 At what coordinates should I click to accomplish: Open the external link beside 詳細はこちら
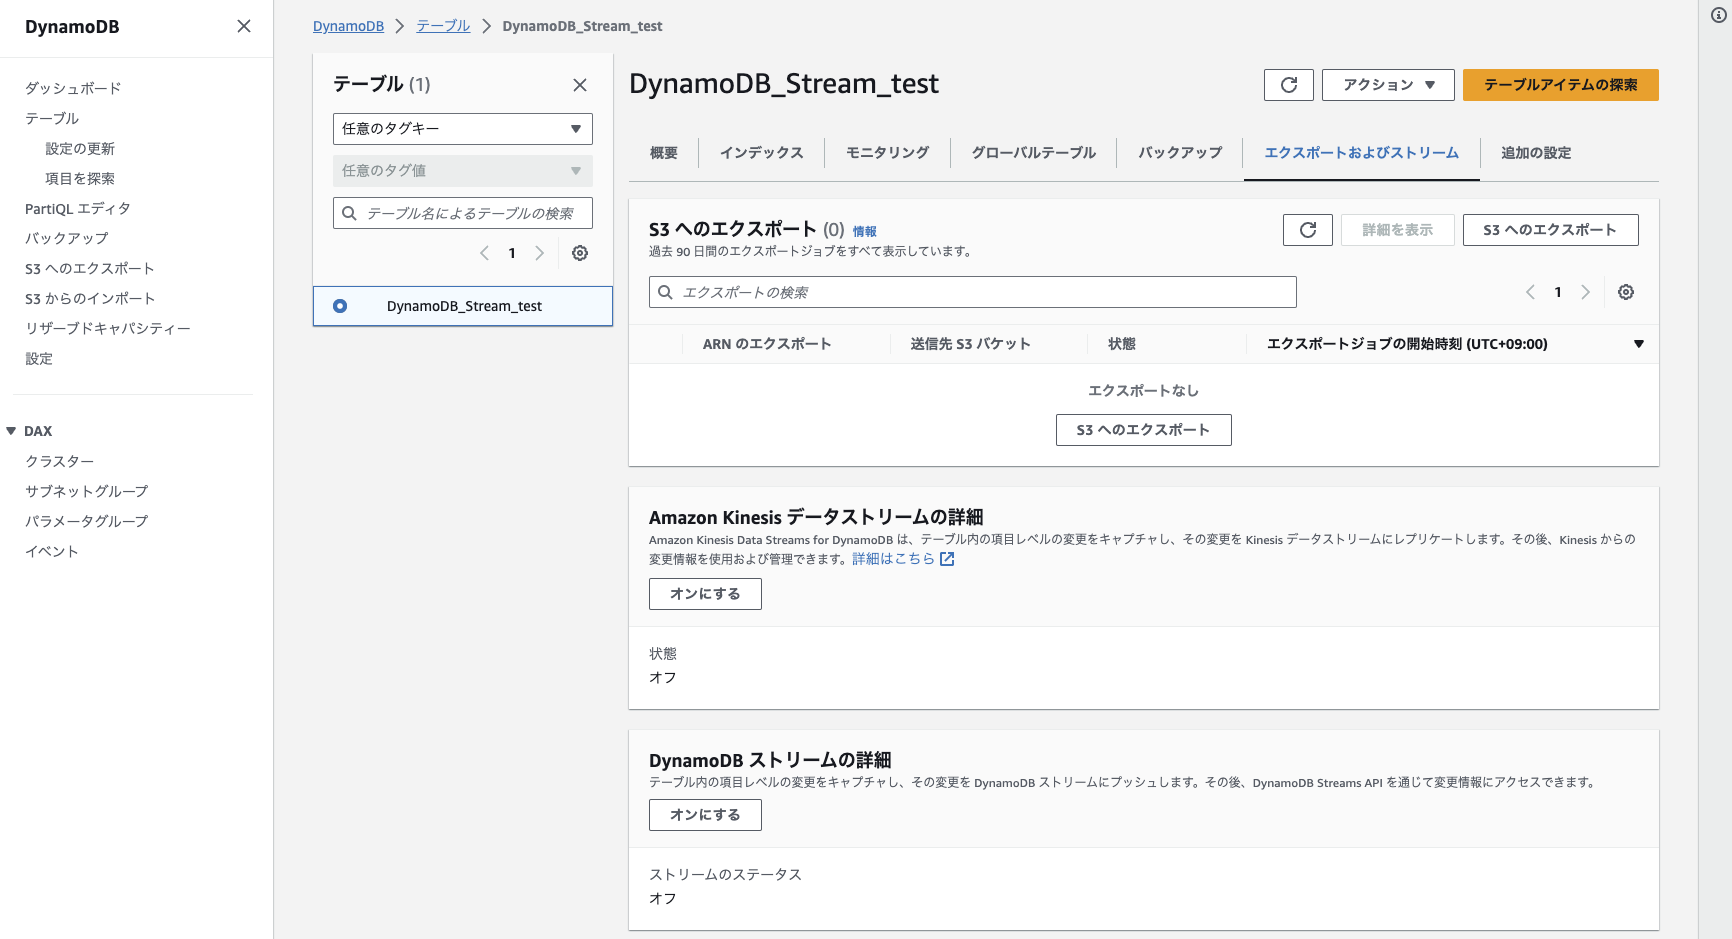(946, 558)
